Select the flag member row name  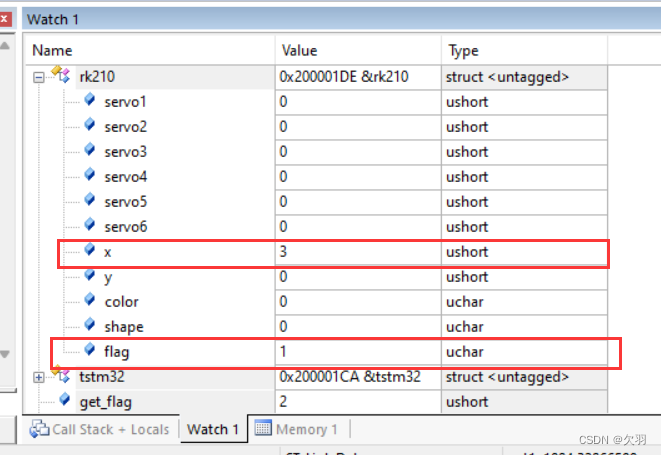117,352
